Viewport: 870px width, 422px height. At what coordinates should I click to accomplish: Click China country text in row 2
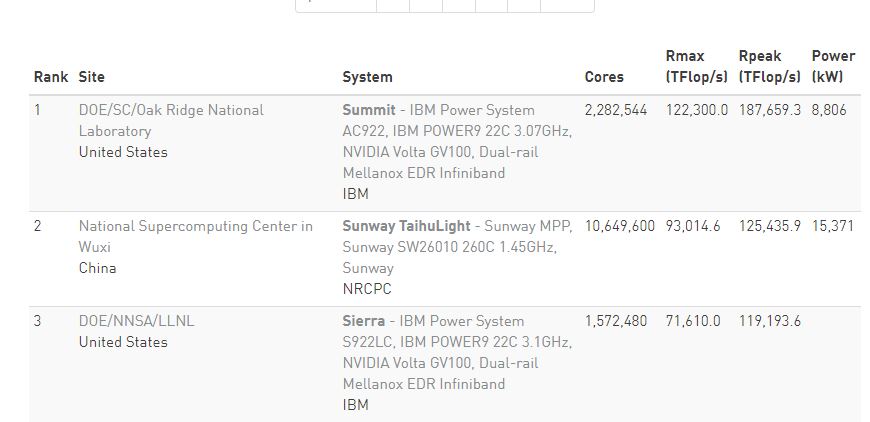(x=98, y=268)
